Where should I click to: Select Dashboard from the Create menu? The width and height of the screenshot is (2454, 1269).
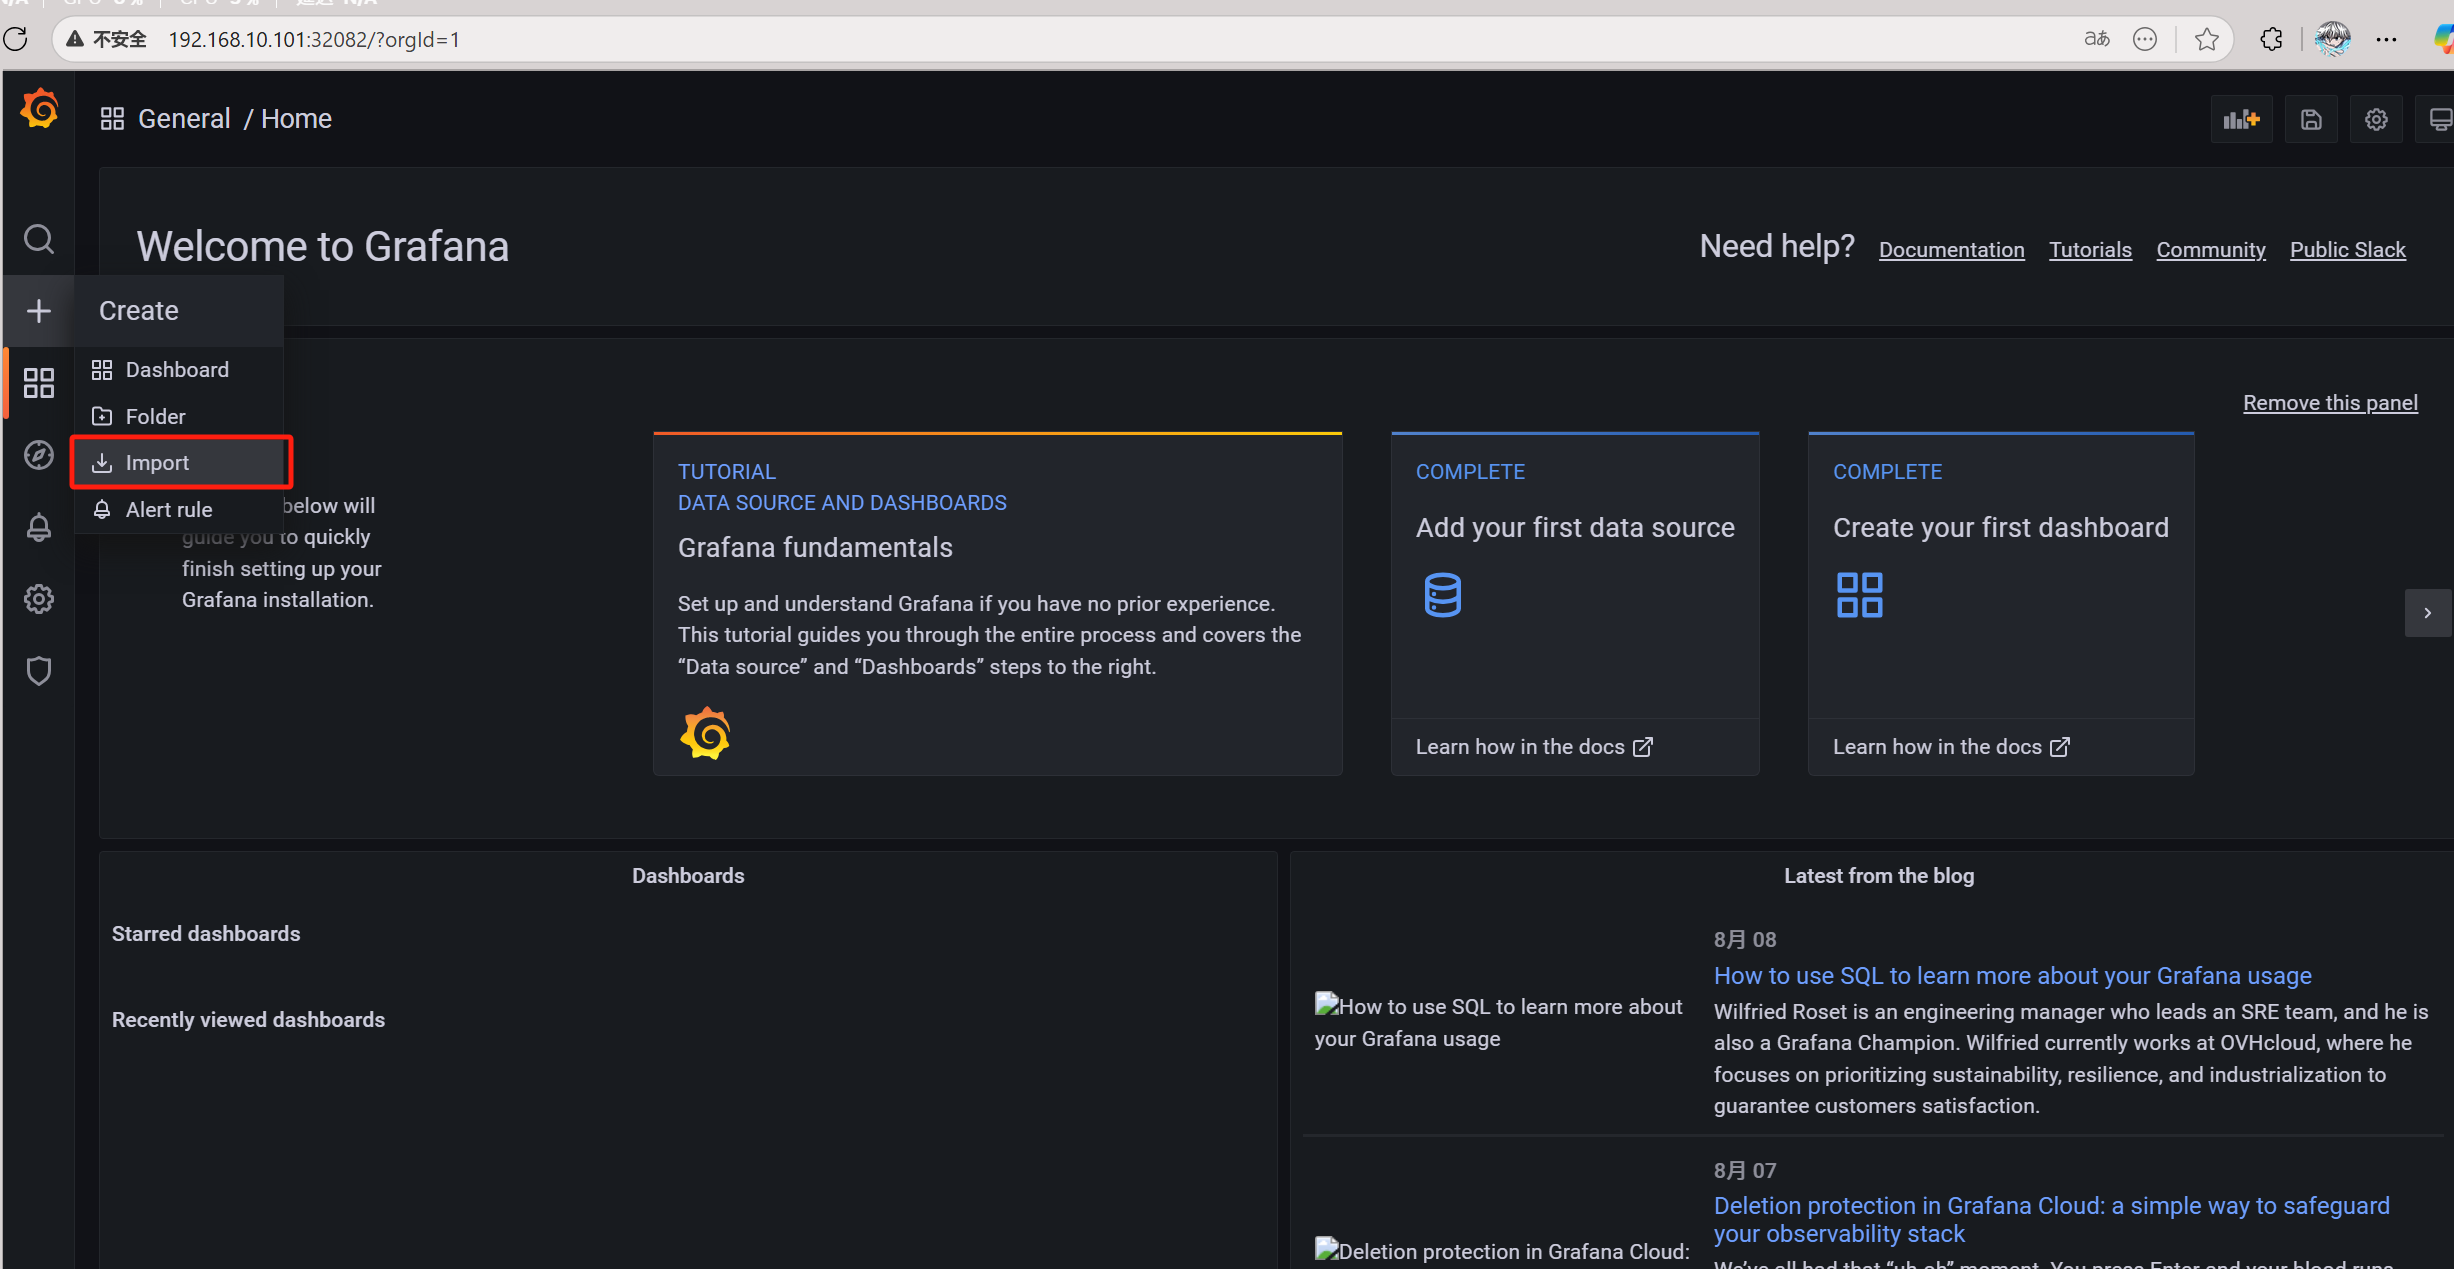tap(179, 370)
